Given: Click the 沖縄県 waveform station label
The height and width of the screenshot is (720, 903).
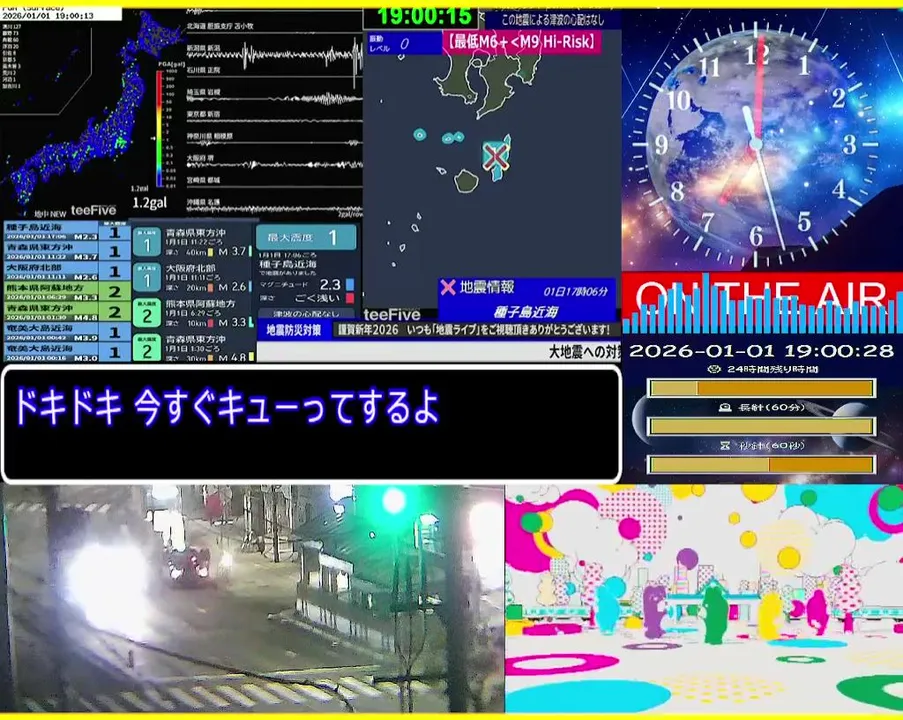Looking at the screenshot, I should pos(203,202).
